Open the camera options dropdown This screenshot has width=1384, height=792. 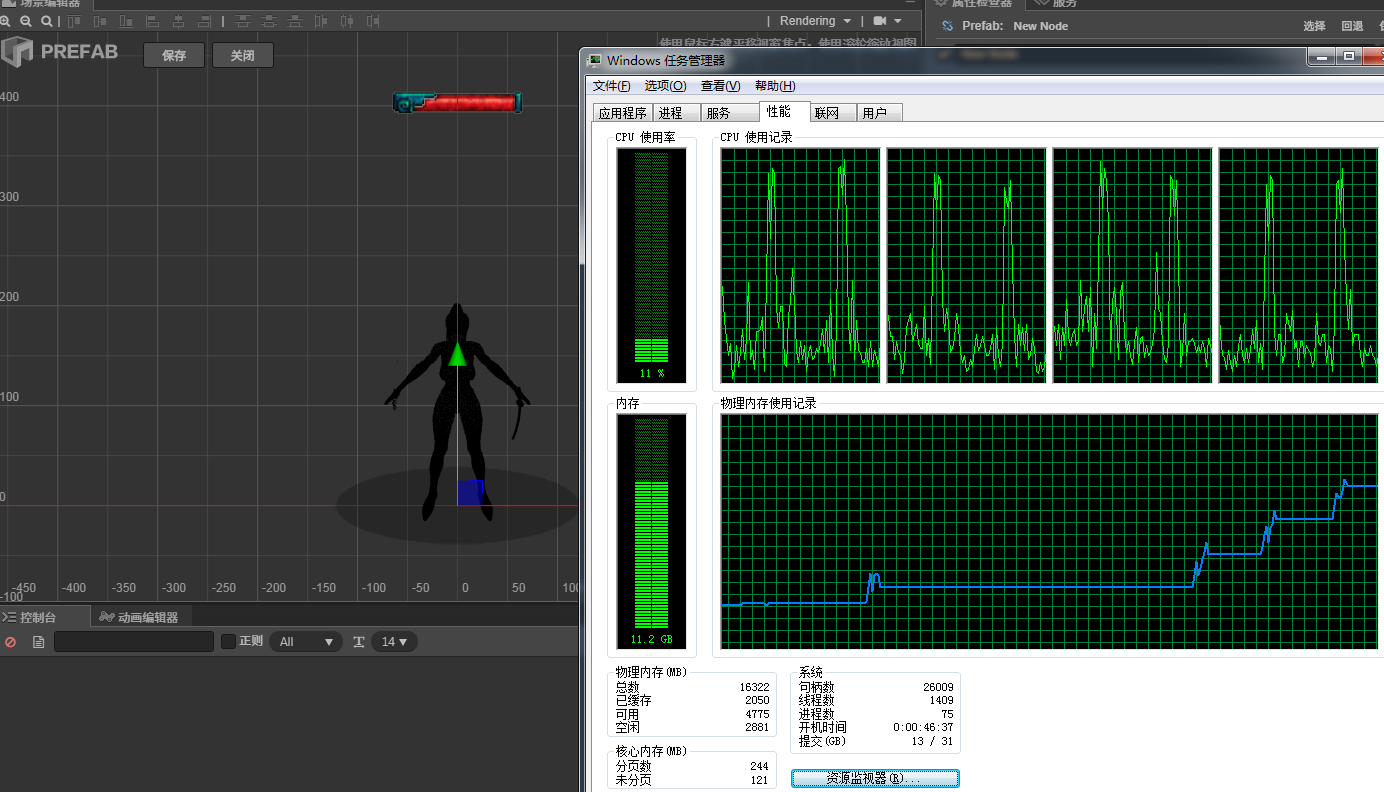click(x=887, y=21)
